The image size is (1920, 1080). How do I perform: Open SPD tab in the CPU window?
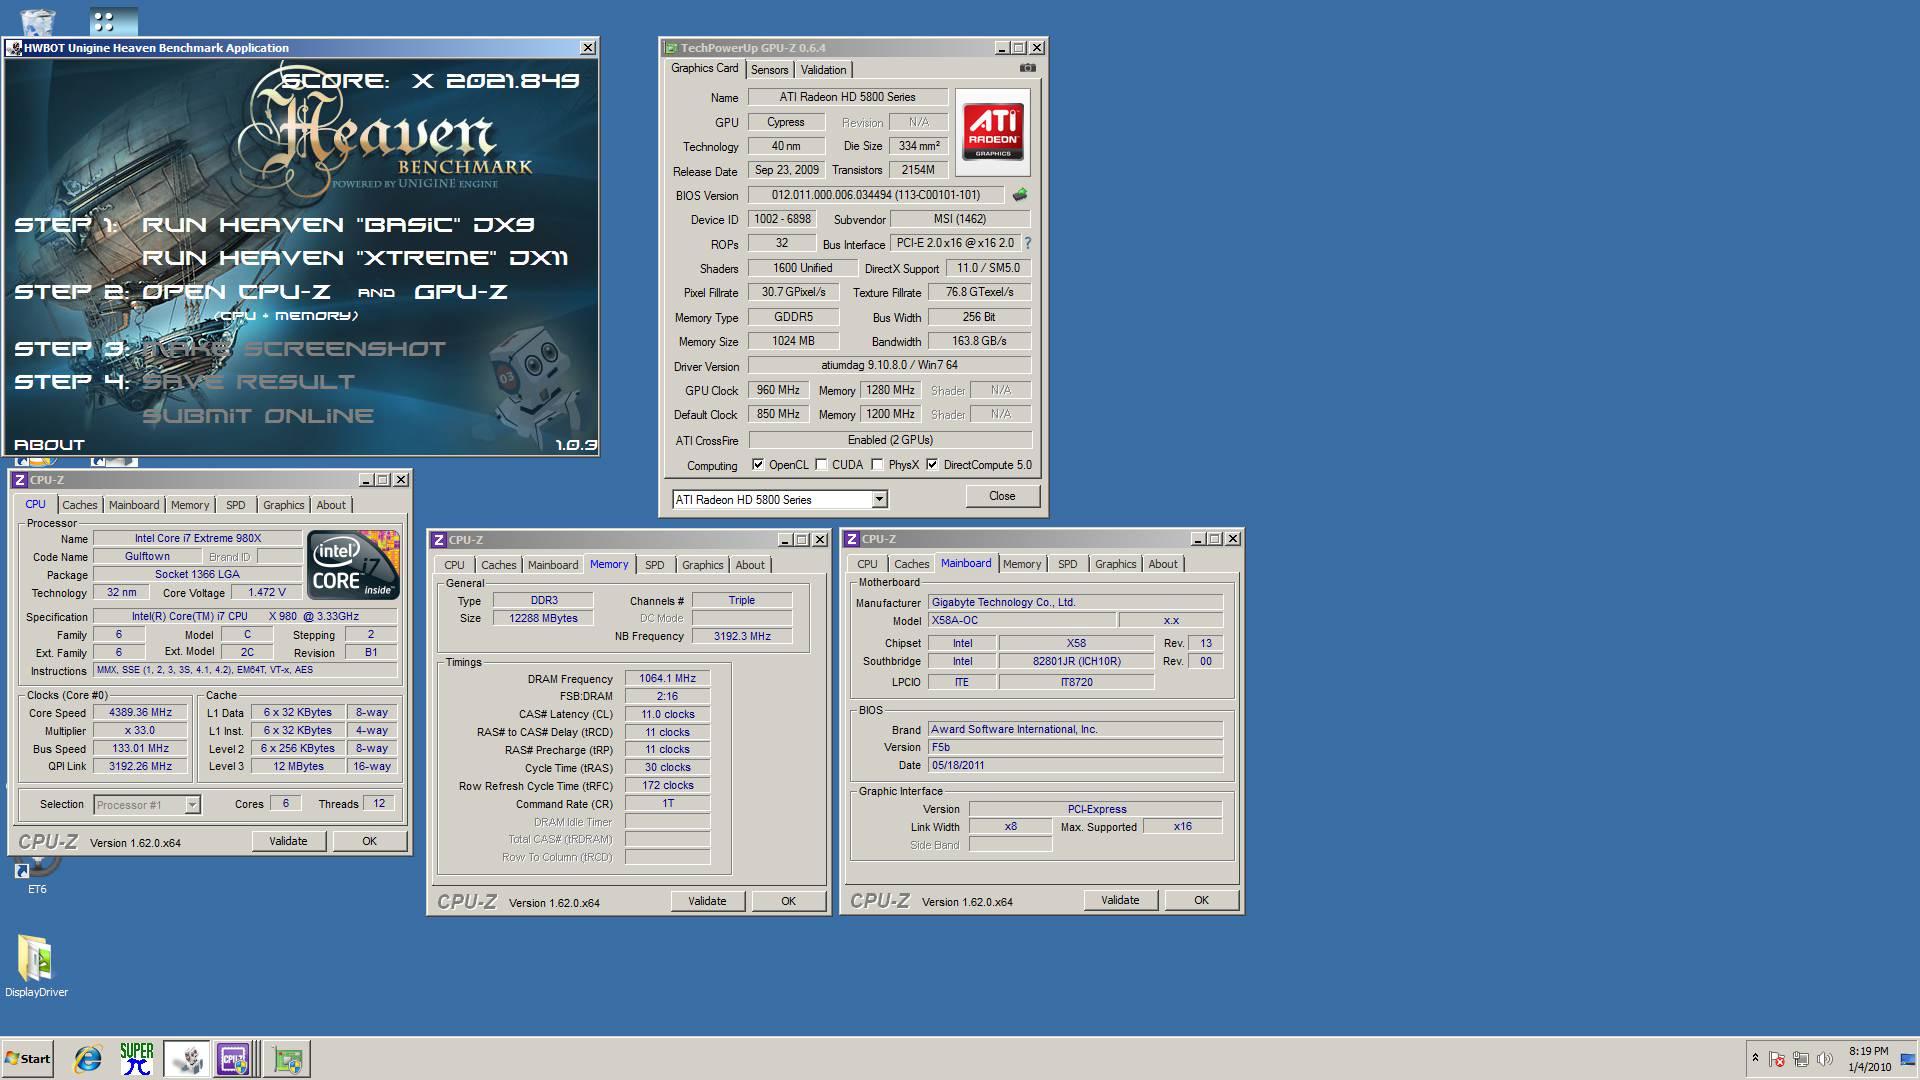(235, 505)
